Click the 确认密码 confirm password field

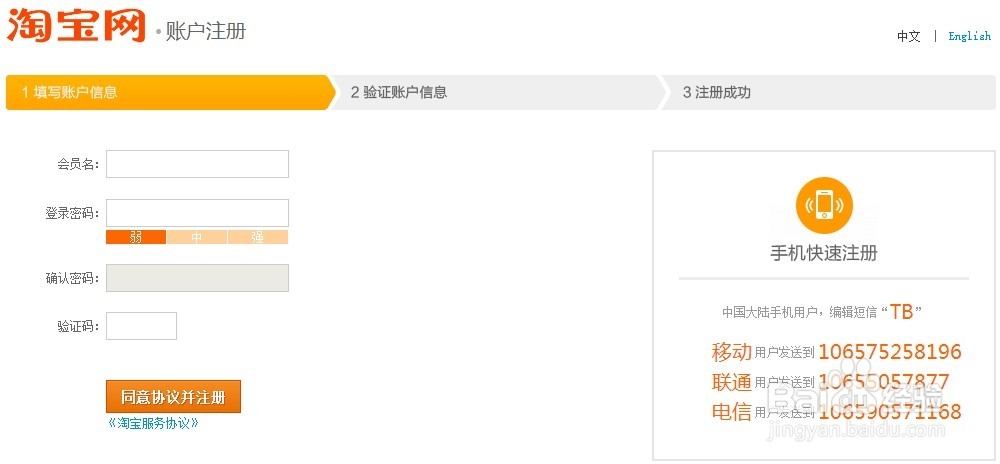(x=197, y=278)
